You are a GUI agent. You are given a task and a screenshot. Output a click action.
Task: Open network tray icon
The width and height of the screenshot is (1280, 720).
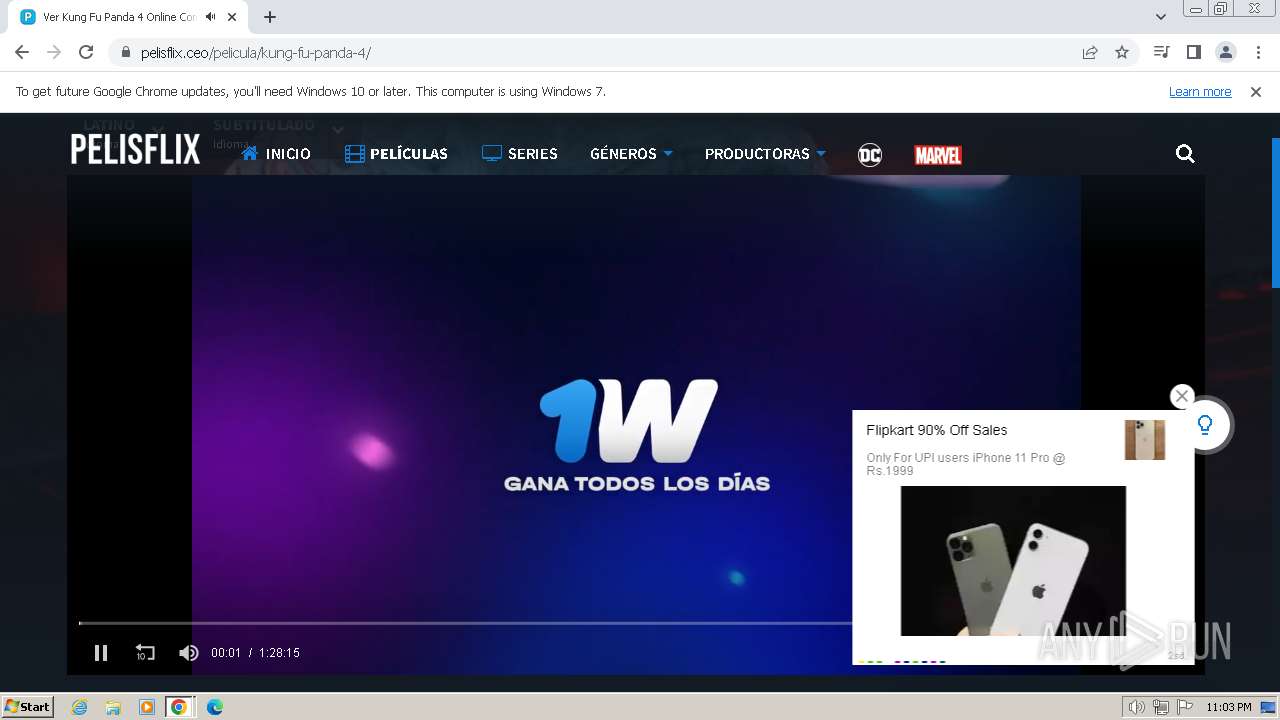pyautogui.click(x=1160, y=707)
